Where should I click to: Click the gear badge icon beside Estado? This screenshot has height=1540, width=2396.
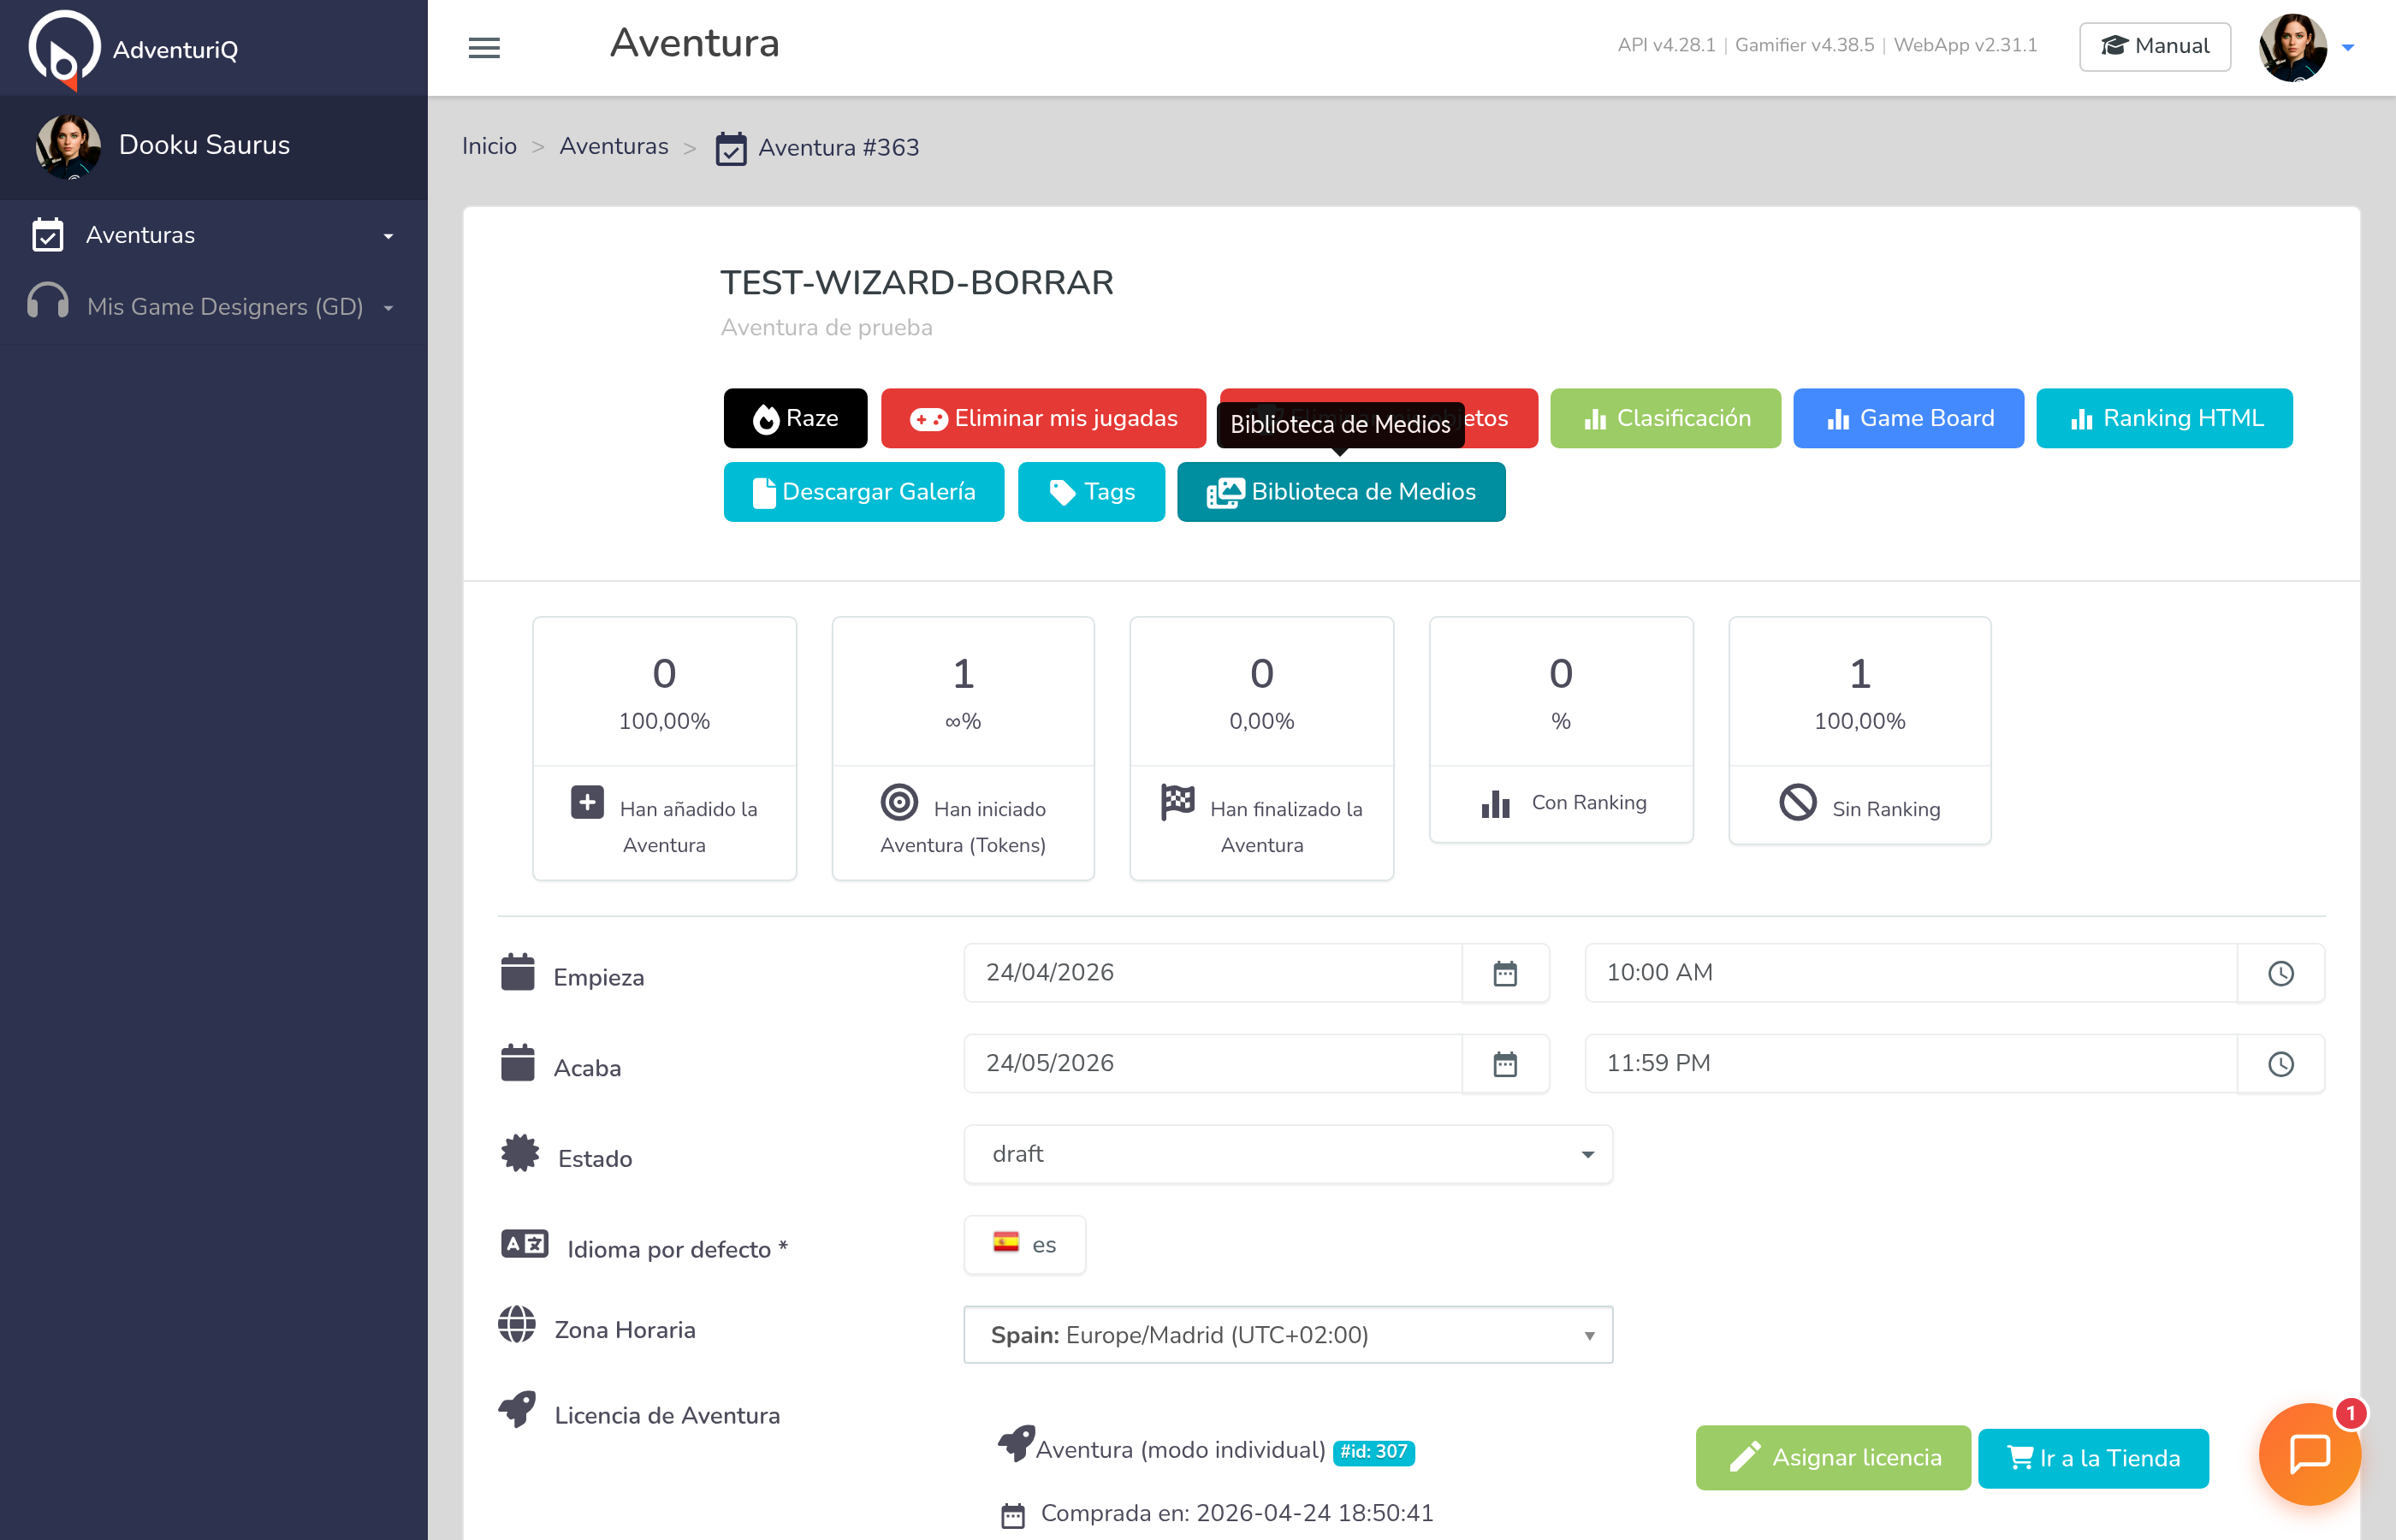click(x=519, y=1154)
